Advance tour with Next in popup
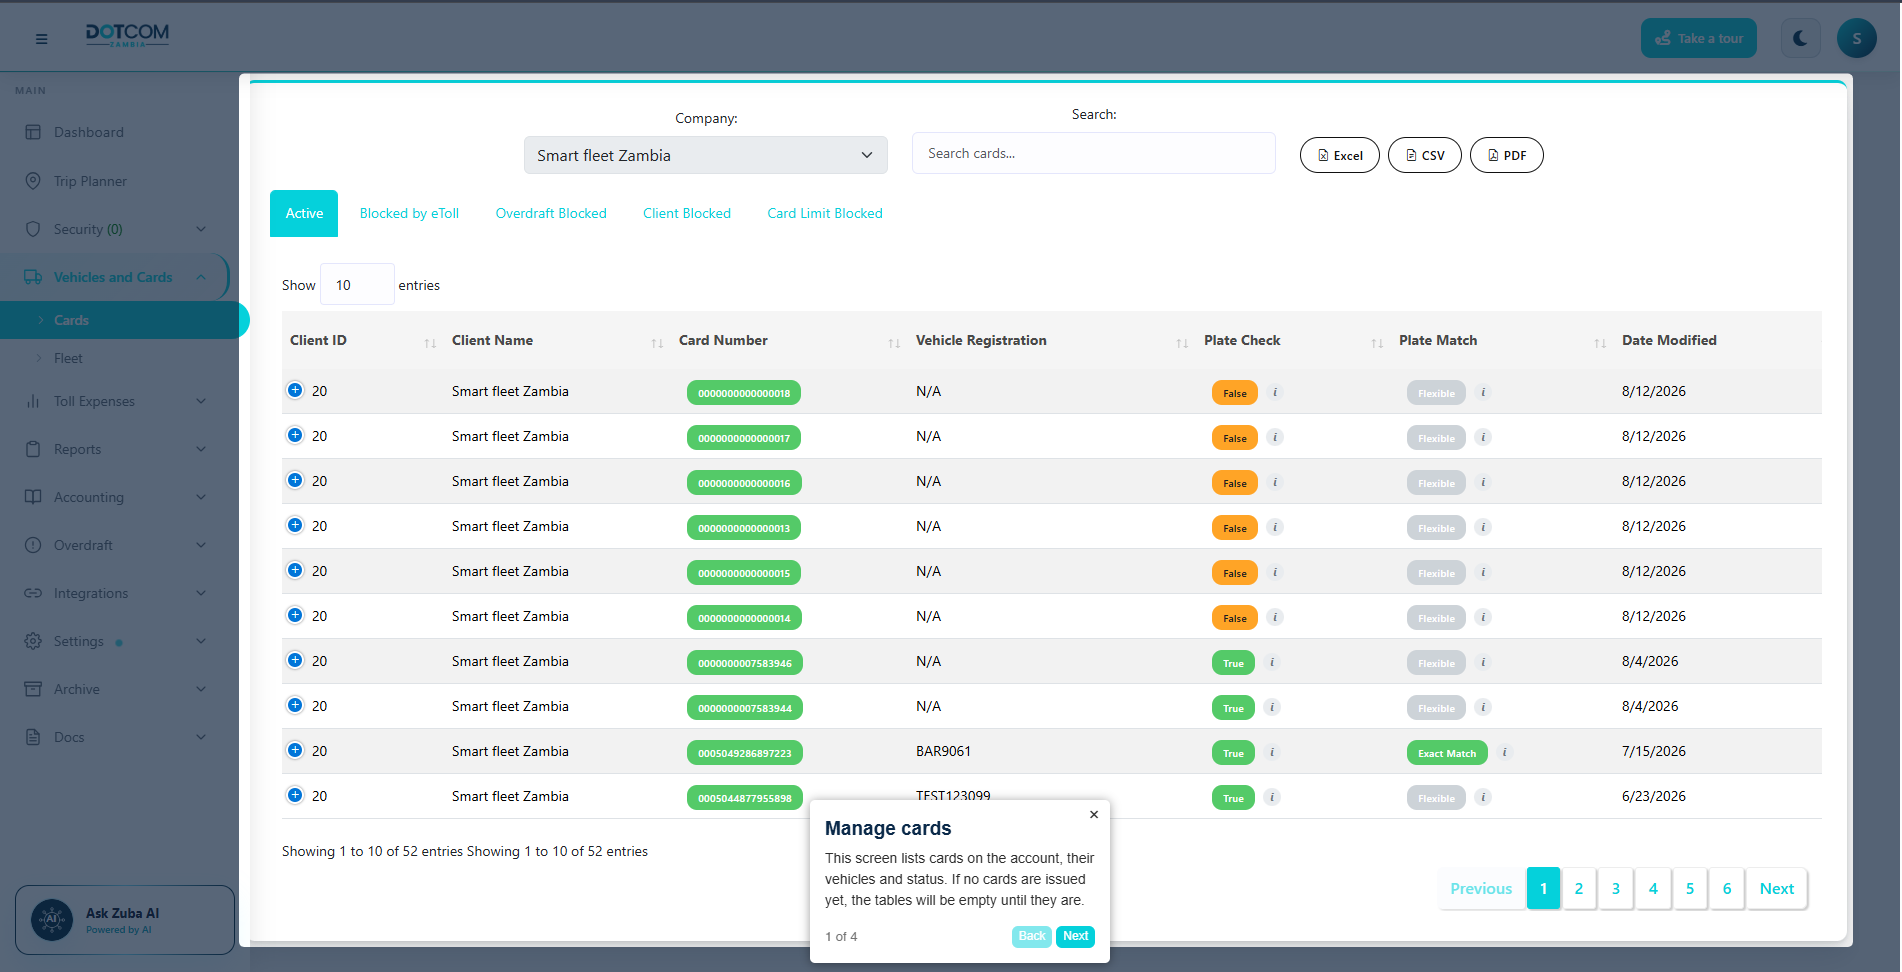1902x972 pixels. [1076, 936]
